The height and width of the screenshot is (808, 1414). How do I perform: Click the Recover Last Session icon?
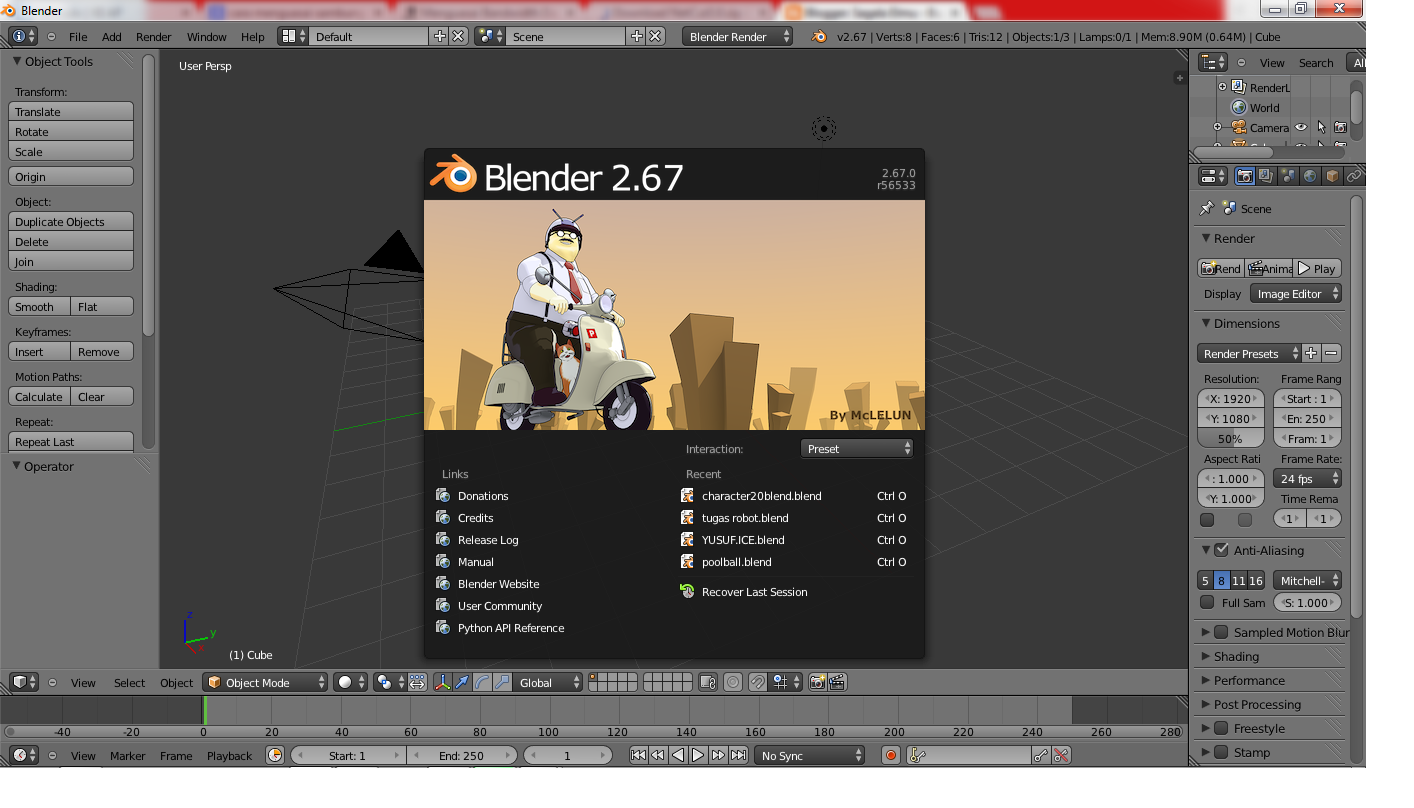[x=687, y=591]
